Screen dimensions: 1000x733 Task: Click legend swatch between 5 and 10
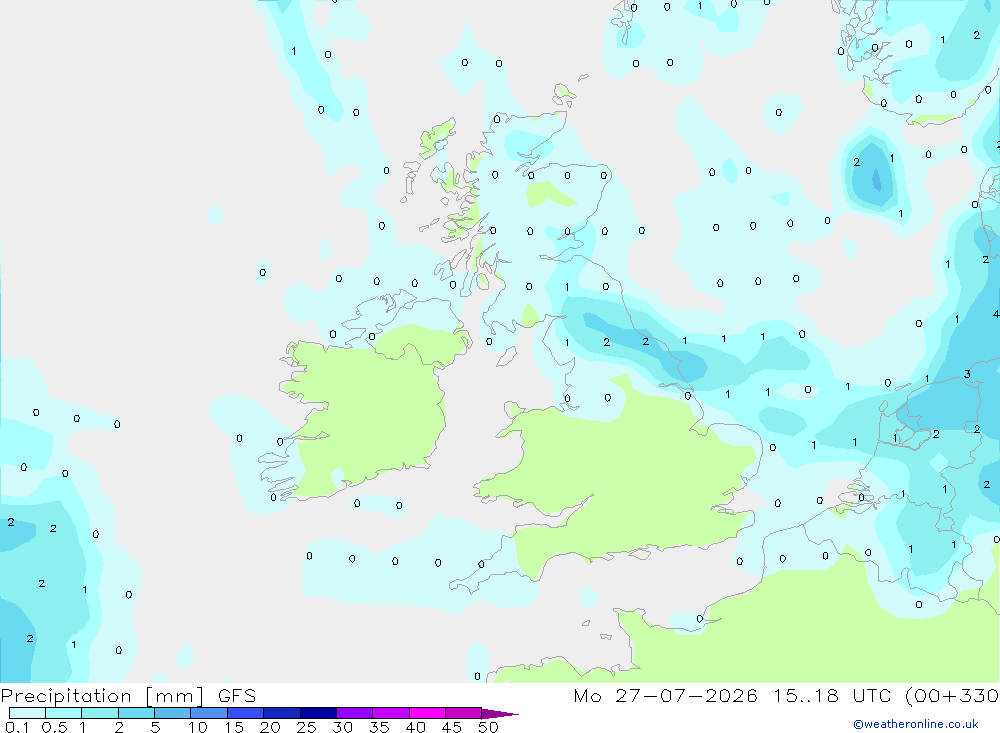(172, 713)
